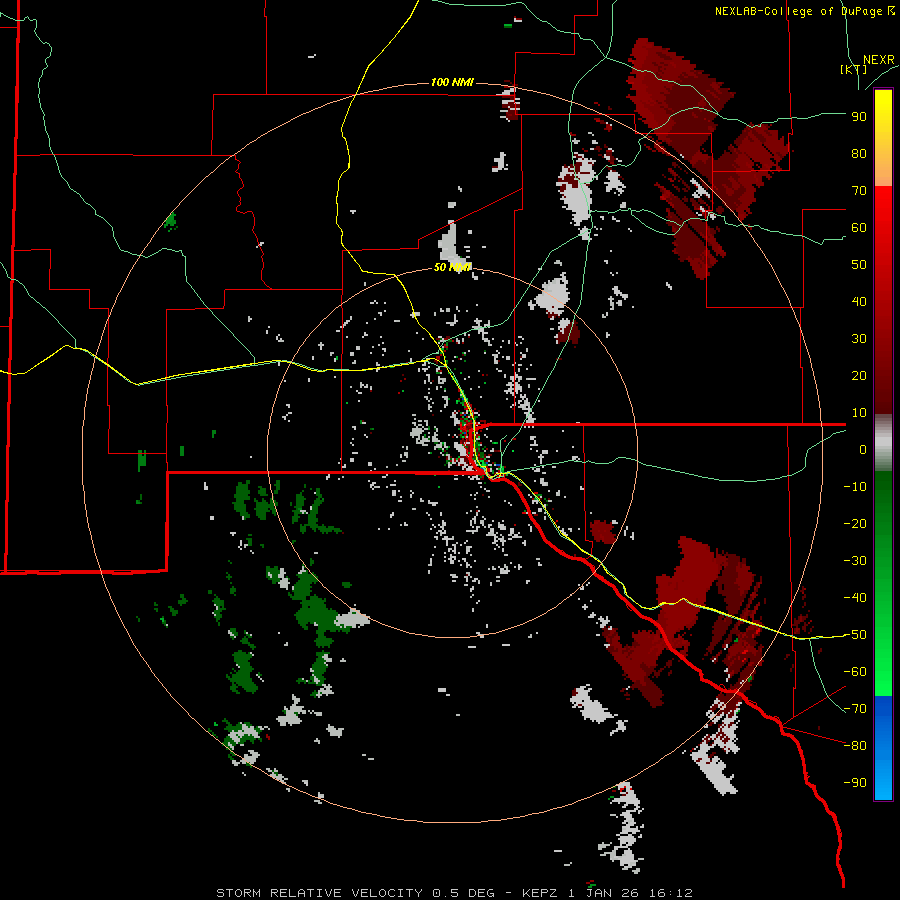Select the 90 knot scale value
The width and height of the screenshot is (900, 900).
click(859, 117)
